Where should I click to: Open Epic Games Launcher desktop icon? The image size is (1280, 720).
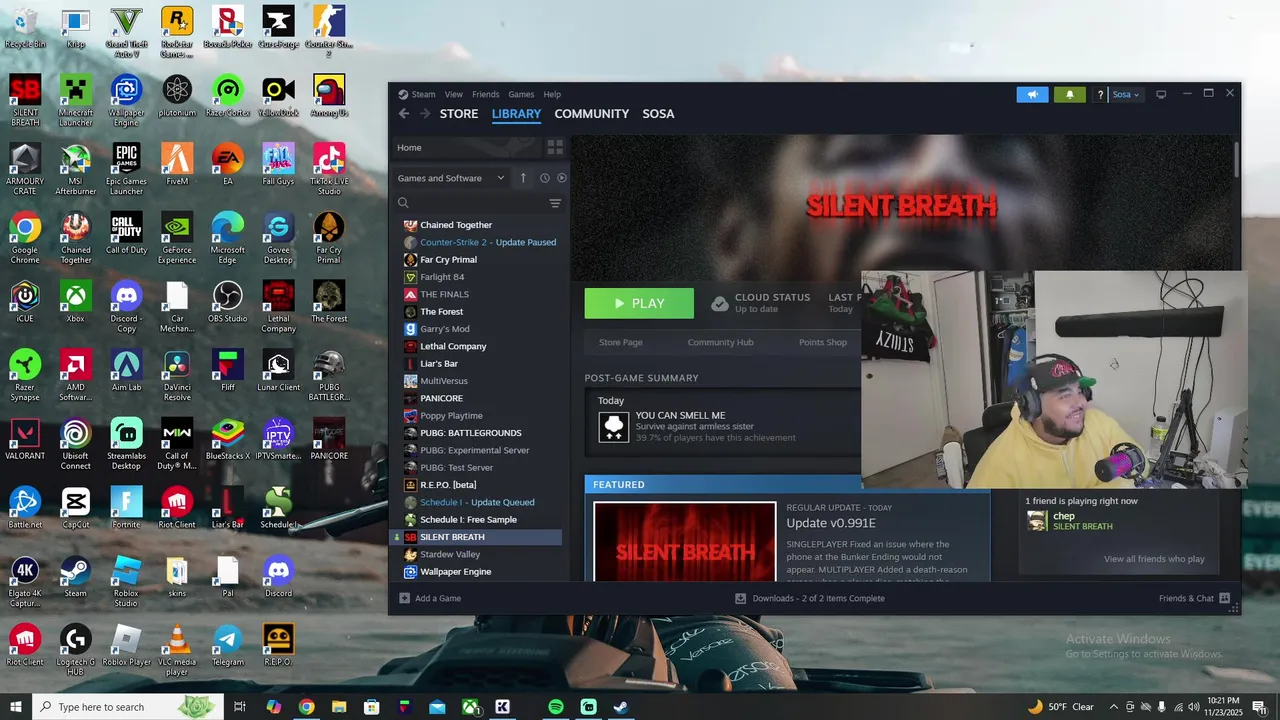(126, 169)
